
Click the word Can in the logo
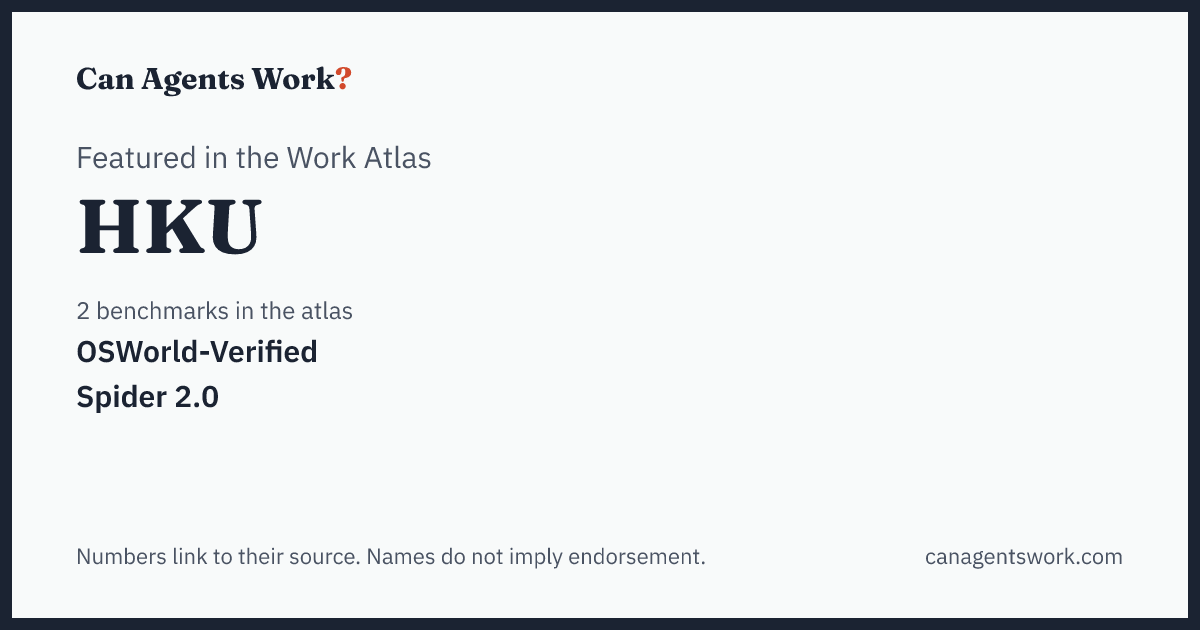[x=104, y=79]
